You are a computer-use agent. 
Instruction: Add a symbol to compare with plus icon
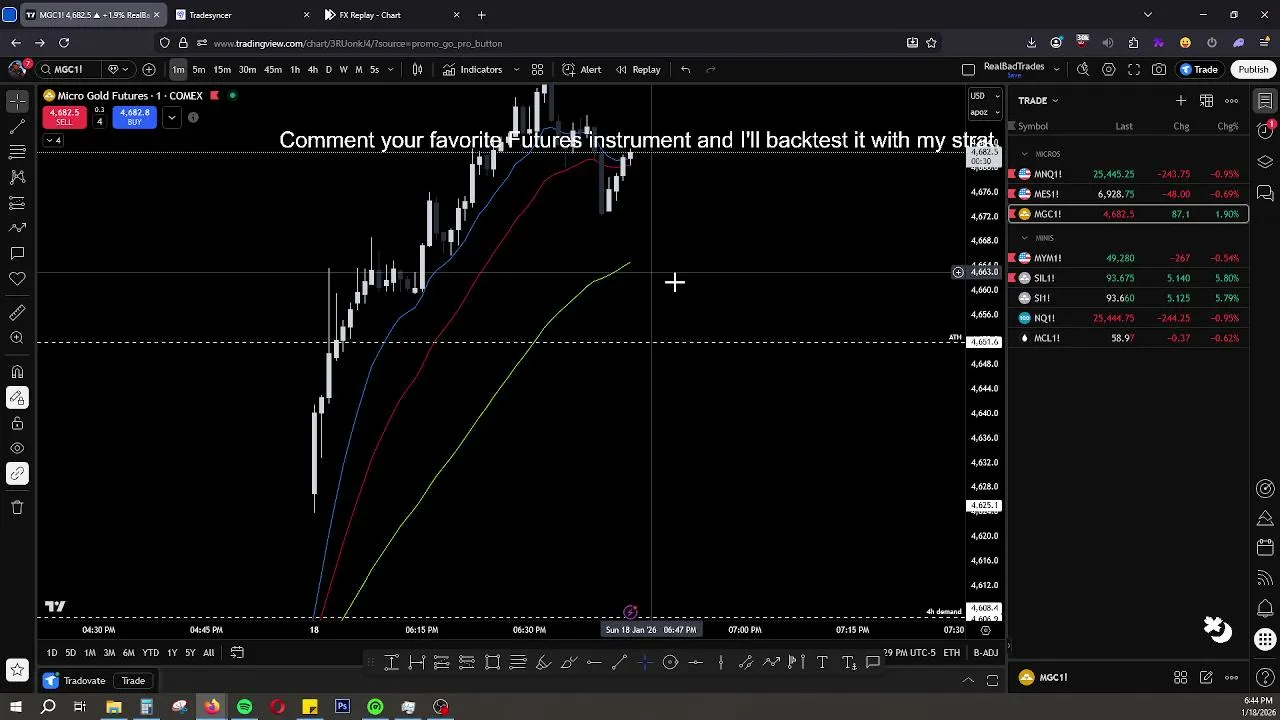tap(149, 70)
